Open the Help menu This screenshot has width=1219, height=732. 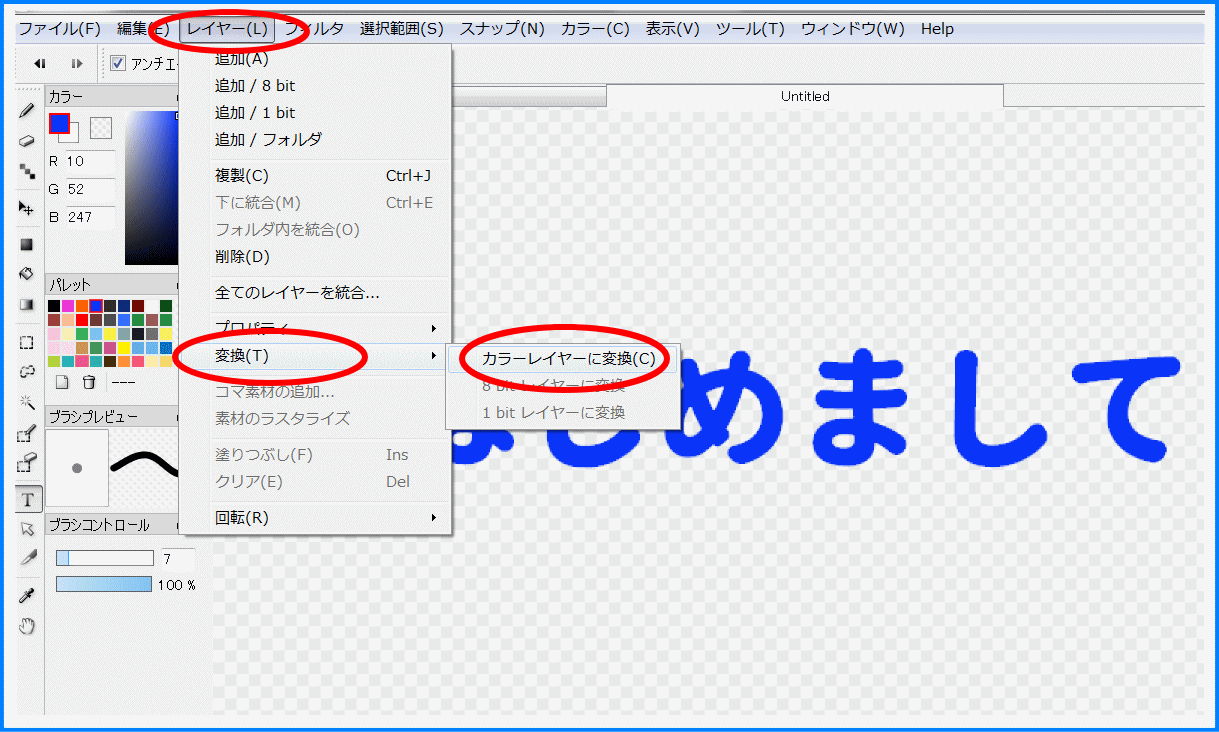coord(937,29)
